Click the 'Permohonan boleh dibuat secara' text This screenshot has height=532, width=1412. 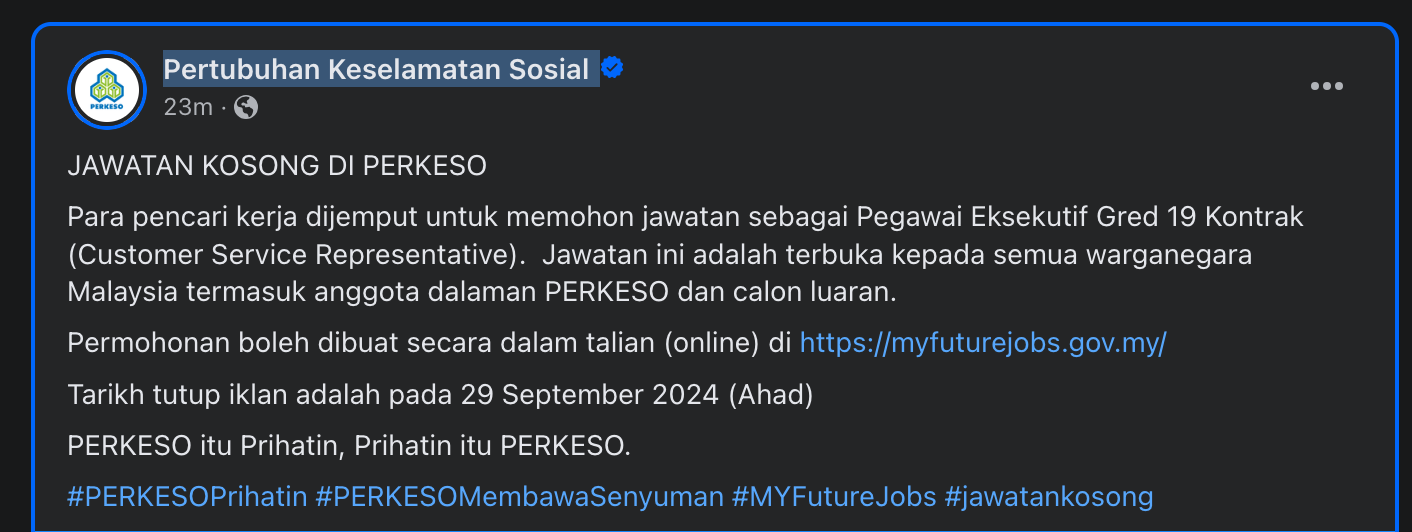pyautogui.click(x=239, y=343)
